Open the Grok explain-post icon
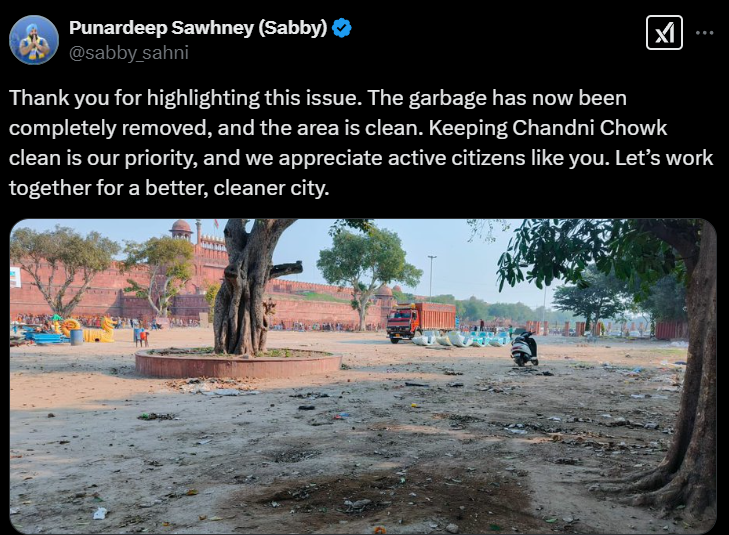 pos(664,33)
